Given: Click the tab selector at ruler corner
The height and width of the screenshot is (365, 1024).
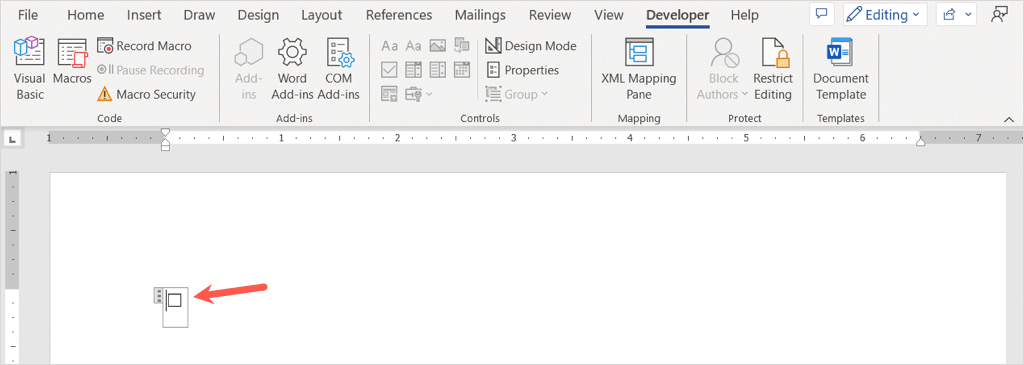Looking at the screenshot, I should [x=12, y=138].
